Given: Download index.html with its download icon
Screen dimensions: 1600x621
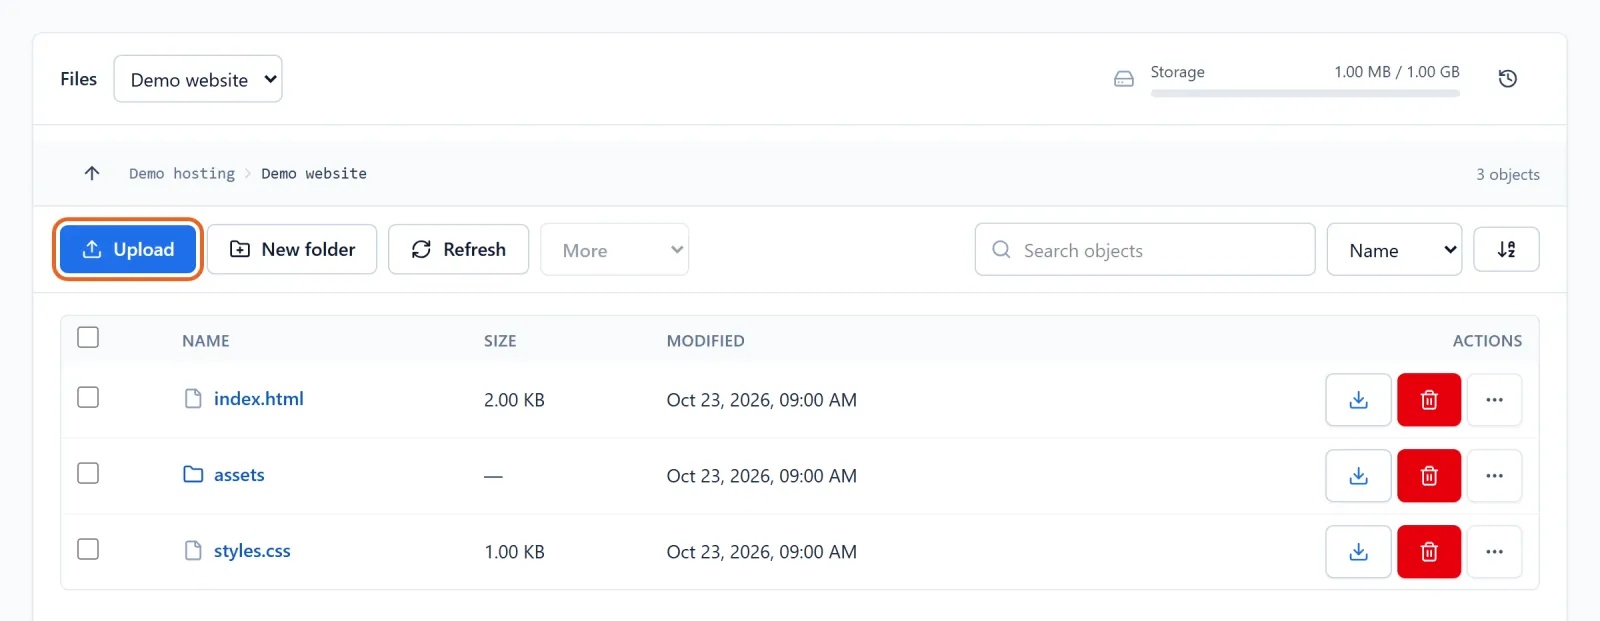Looking at the screenshot, I should click(x=1358, y=400).
